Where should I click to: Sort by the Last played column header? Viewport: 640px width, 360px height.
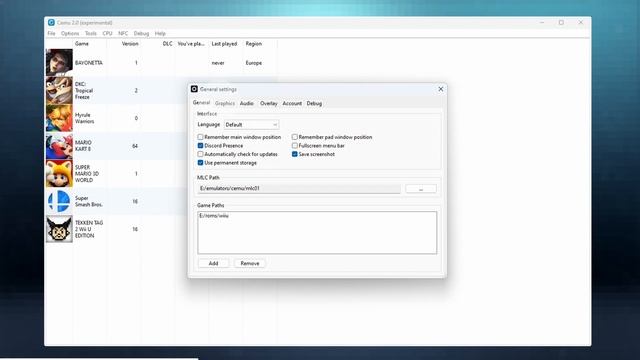point(224,44)
